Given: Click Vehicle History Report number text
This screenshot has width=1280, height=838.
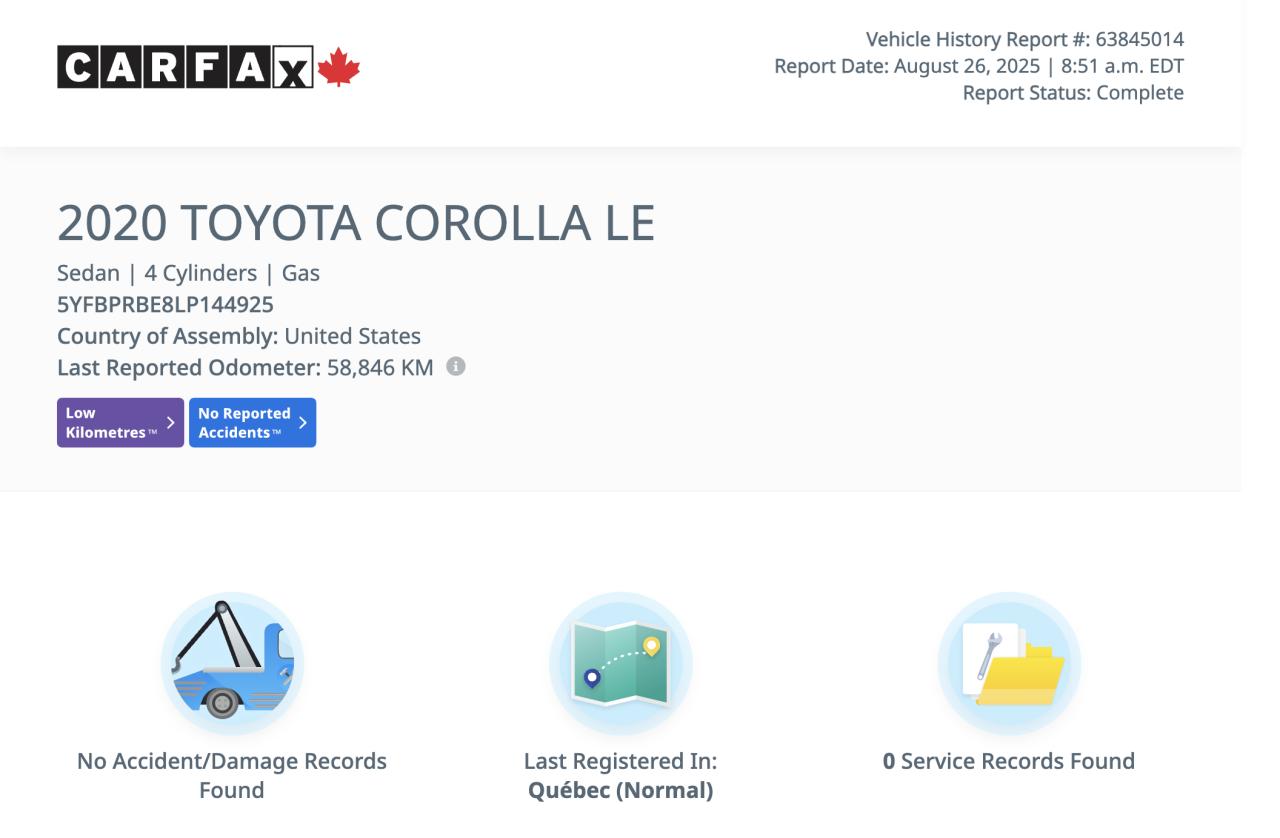Looking at the screenshot, I should [x=1025, y=39].
